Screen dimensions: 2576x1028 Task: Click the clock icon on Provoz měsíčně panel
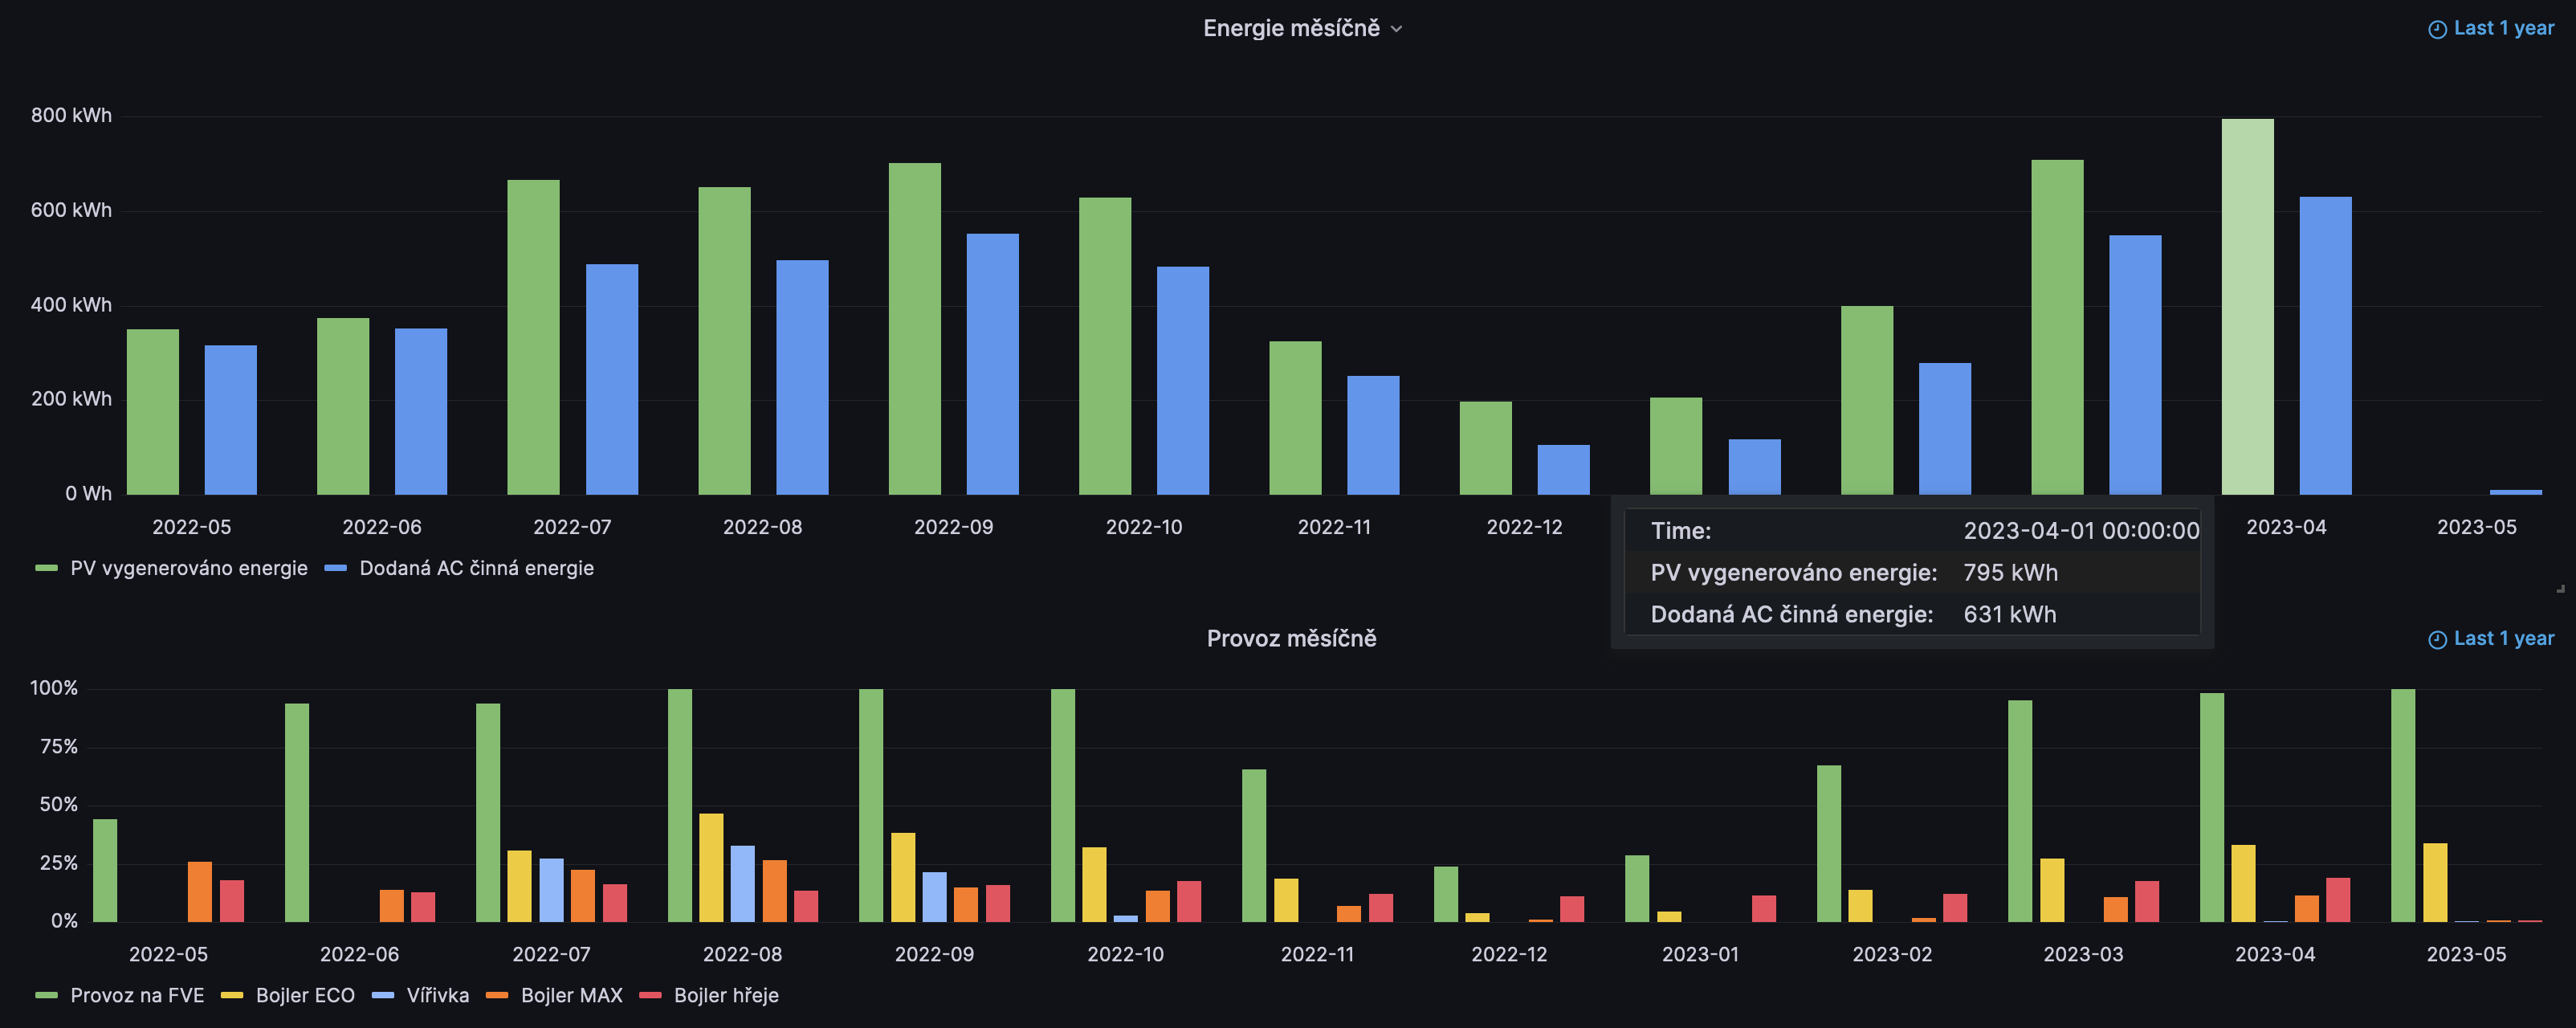pyautogui.click(x=2437, y=639)
